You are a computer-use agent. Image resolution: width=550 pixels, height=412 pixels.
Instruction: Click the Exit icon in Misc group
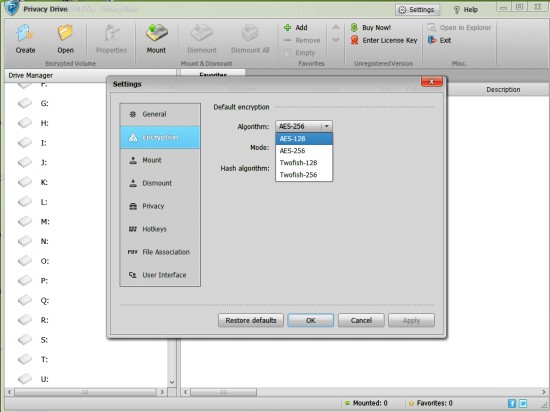pyautogui.click(x=431, y=40)
